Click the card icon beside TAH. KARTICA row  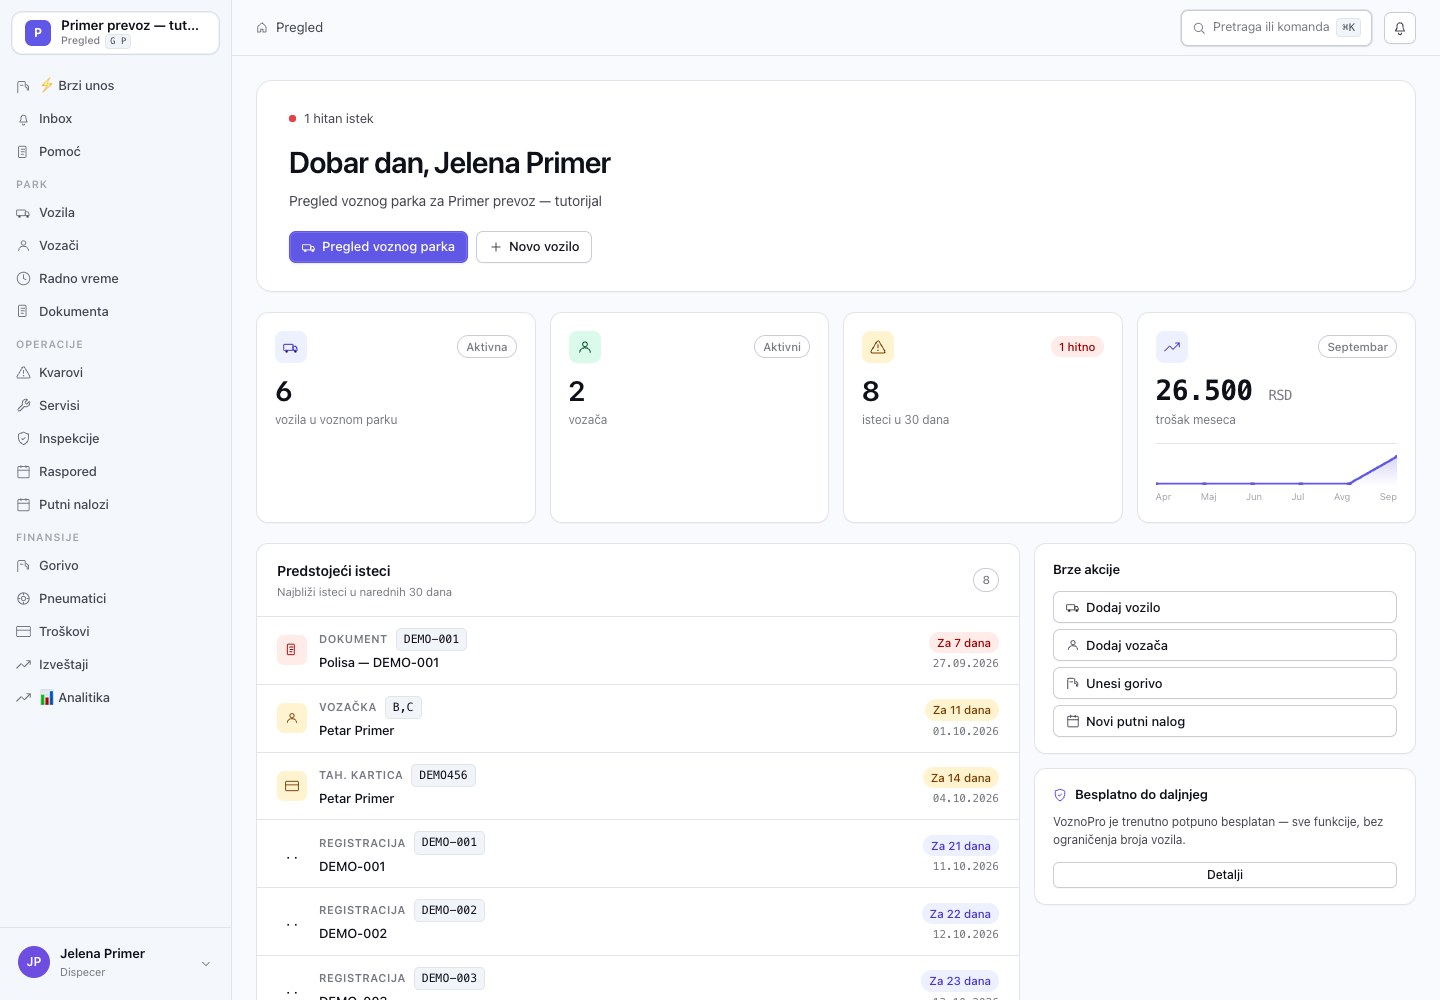pyautogui.click(x=292, y=786)
